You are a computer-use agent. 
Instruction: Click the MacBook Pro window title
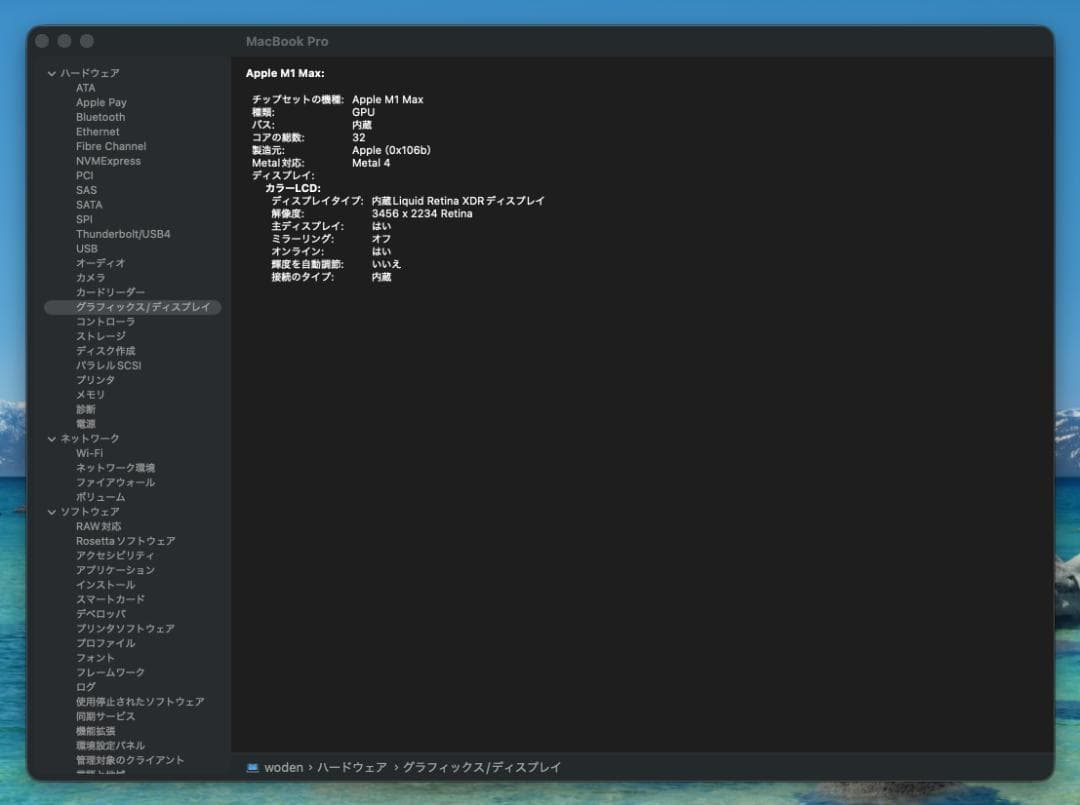[x=287, y=41]
